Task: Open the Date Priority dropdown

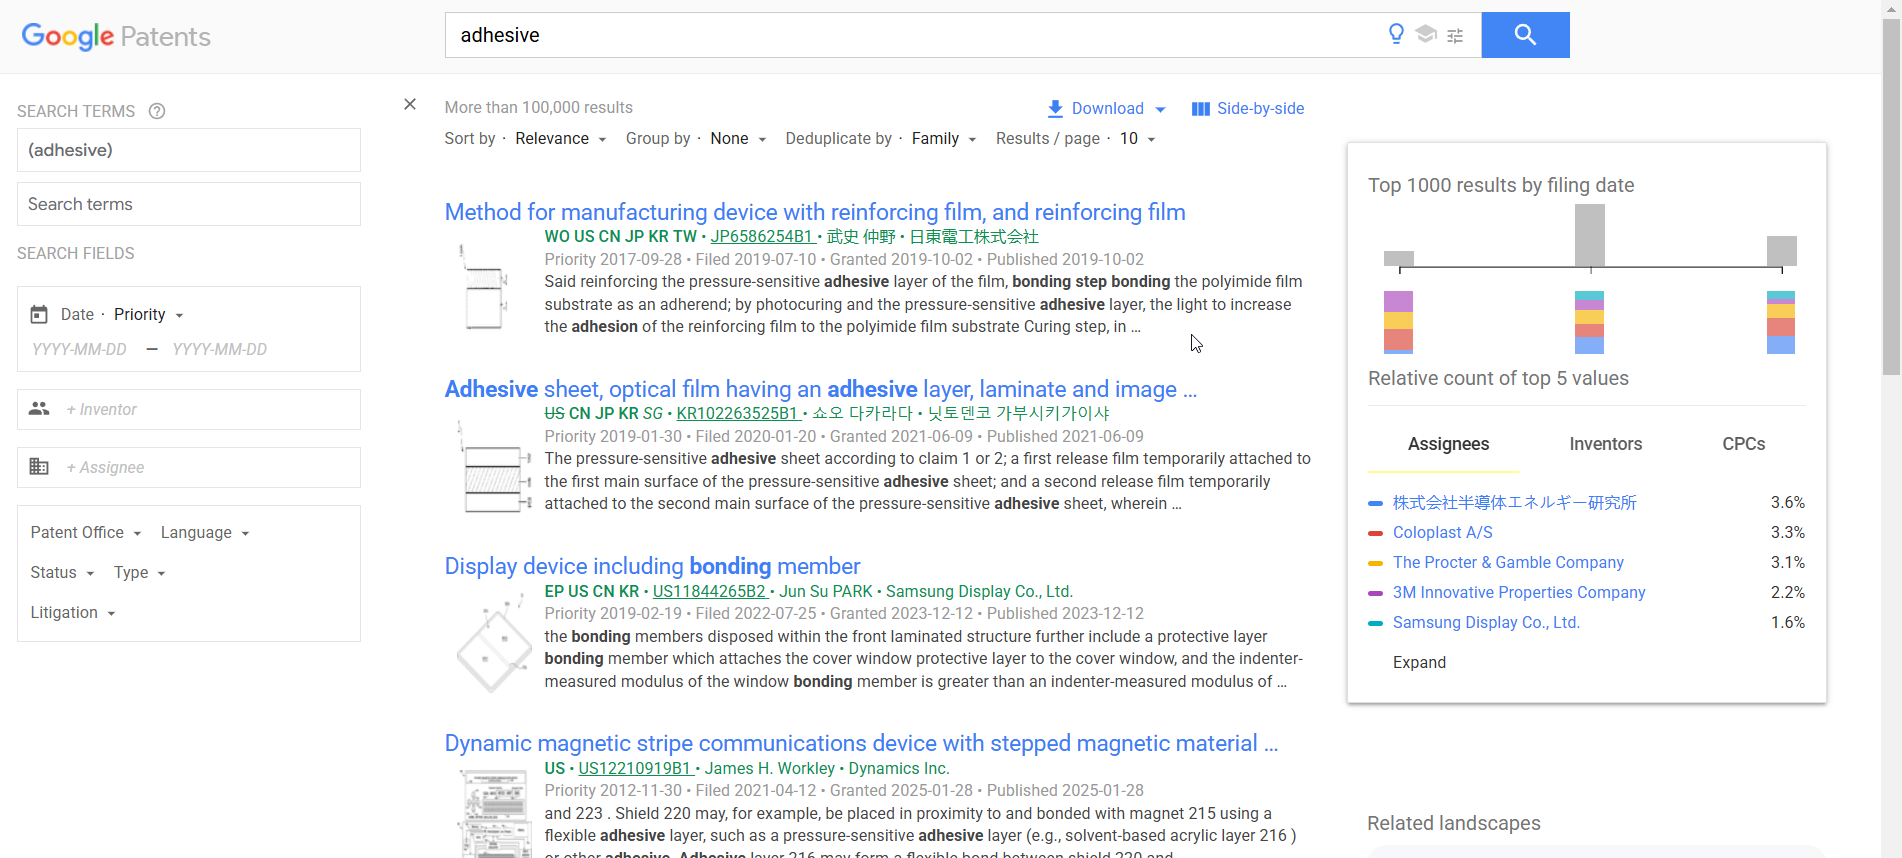Action: (x=149, y=314)
